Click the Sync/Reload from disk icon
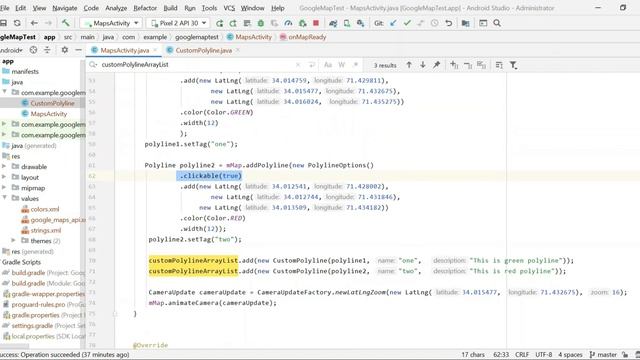This screenshot has height=360, width=640. [17, 23]
